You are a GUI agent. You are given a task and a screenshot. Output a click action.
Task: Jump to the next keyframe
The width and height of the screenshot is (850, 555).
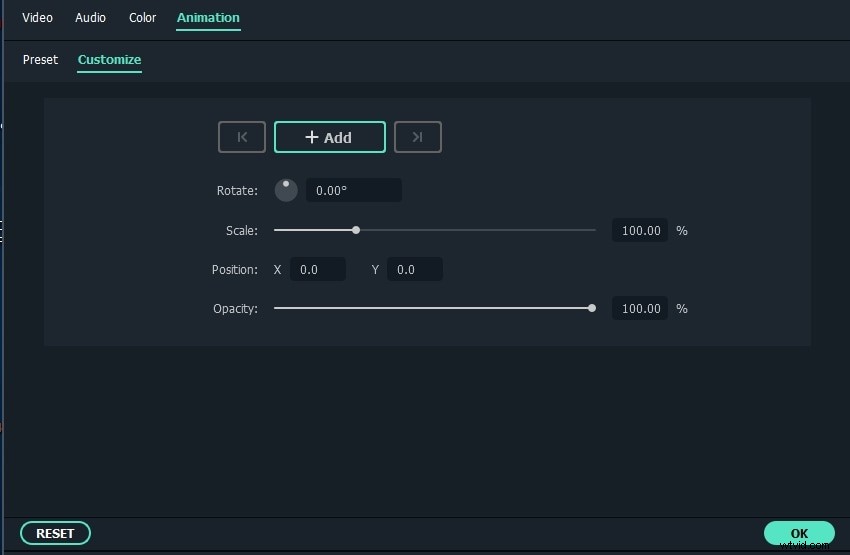(417, 137)
